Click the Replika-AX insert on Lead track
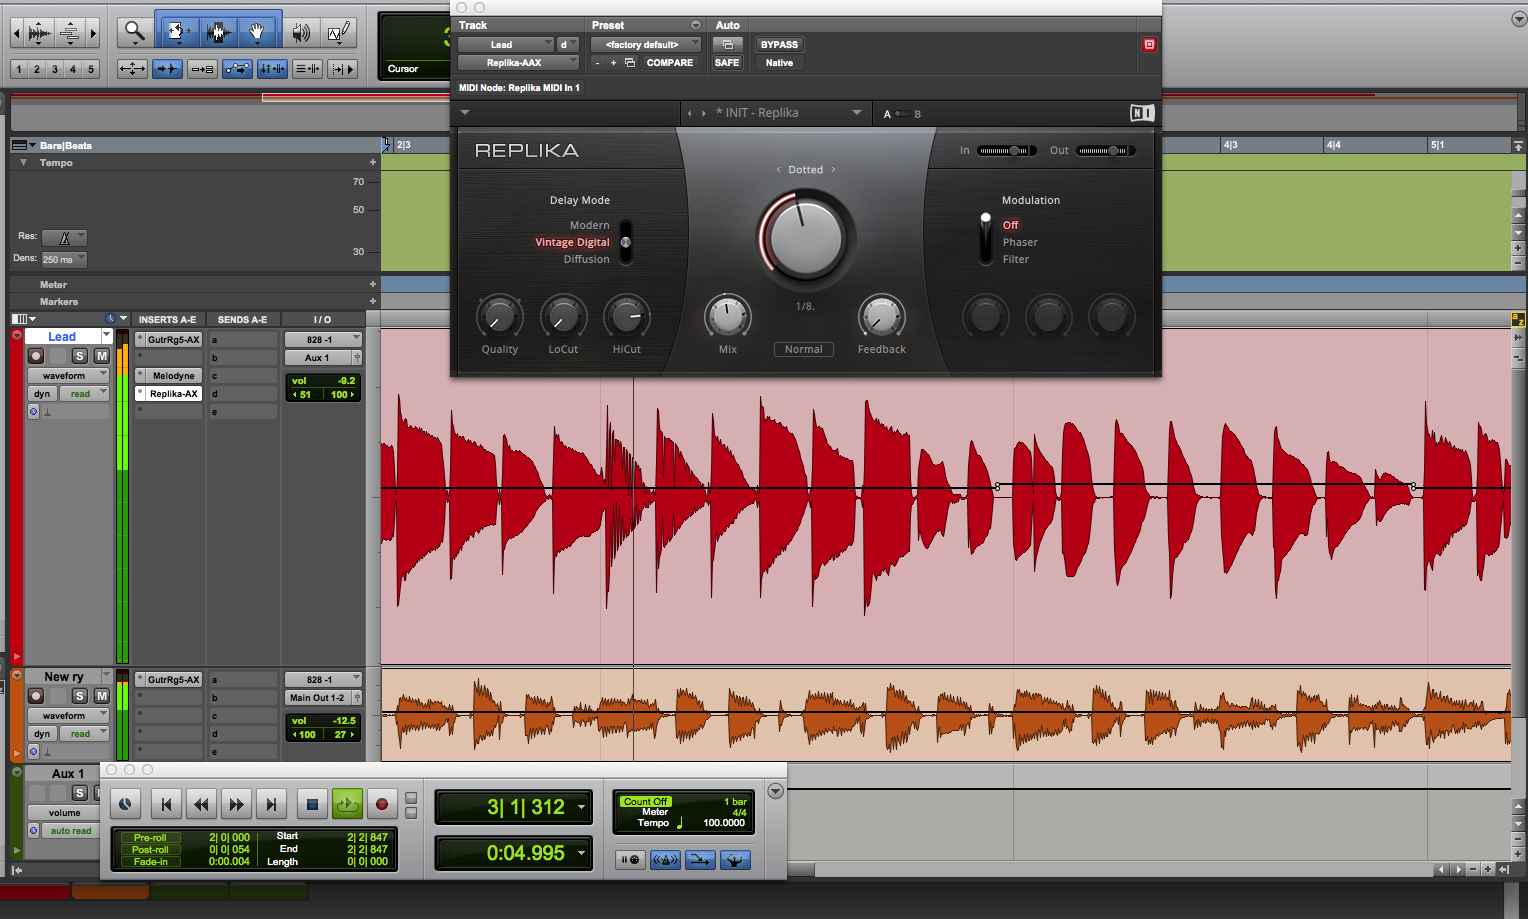1528x919 pixels. pos(173,394)
